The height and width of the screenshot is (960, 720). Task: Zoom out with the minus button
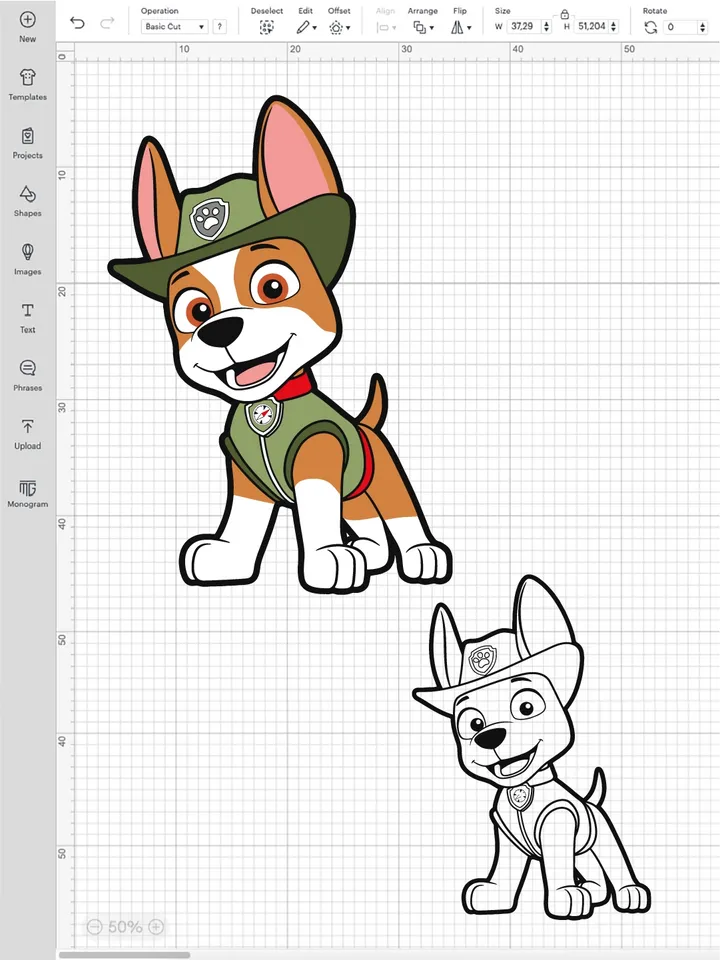point(94,927)
